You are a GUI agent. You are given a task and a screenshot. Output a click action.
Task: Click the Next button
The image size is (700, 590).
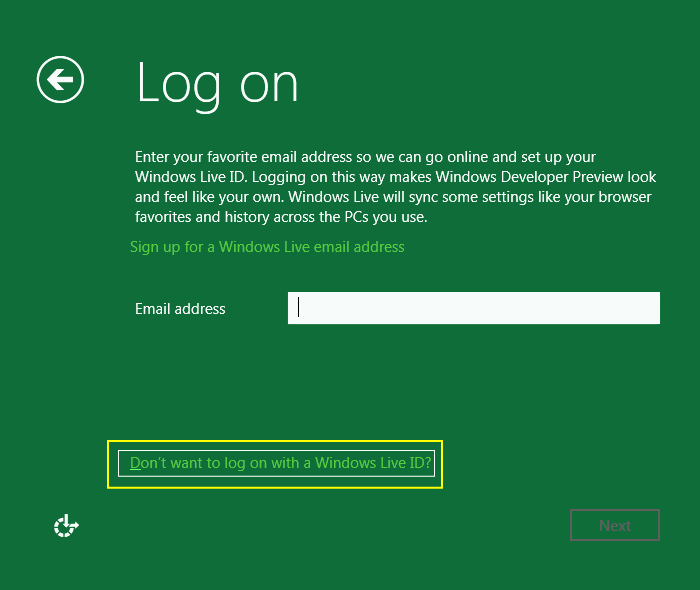coord(615,525)
